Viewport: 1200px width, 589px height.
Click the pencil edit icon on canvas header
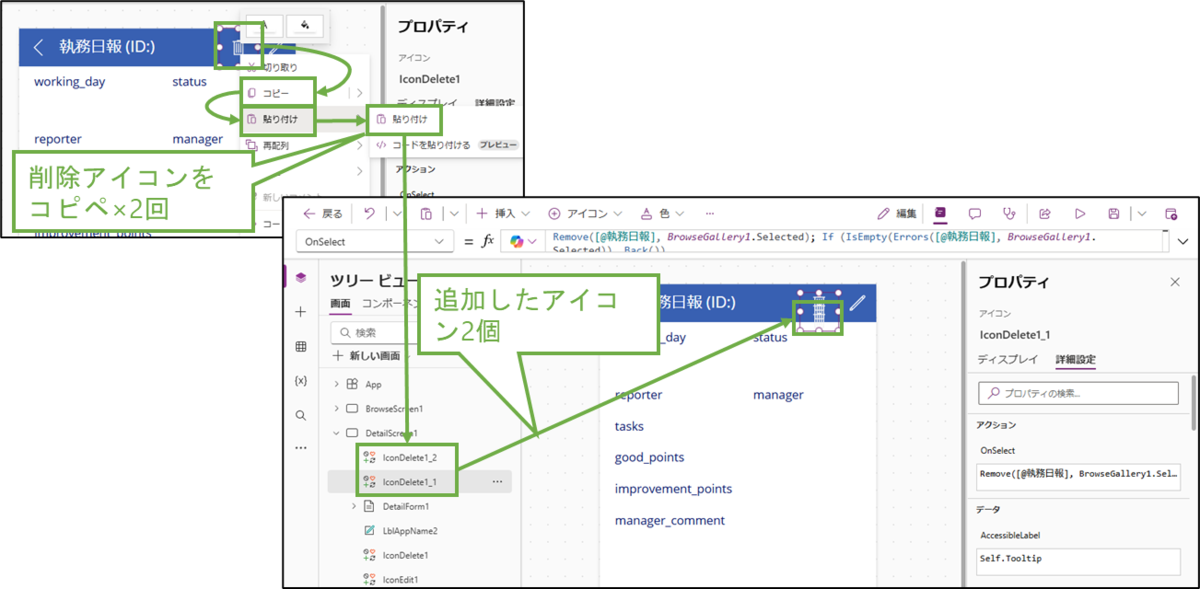point(857,302)
